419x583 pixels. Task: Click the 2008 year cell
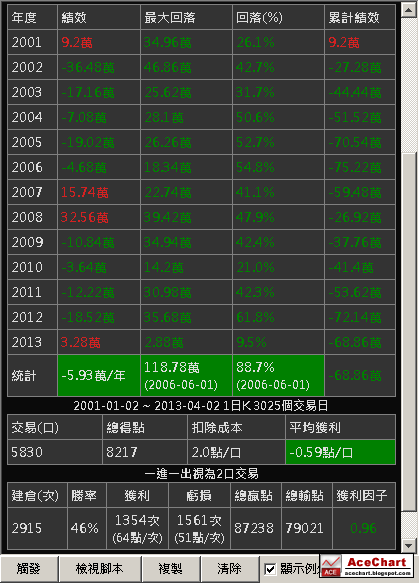pos(32,217)
